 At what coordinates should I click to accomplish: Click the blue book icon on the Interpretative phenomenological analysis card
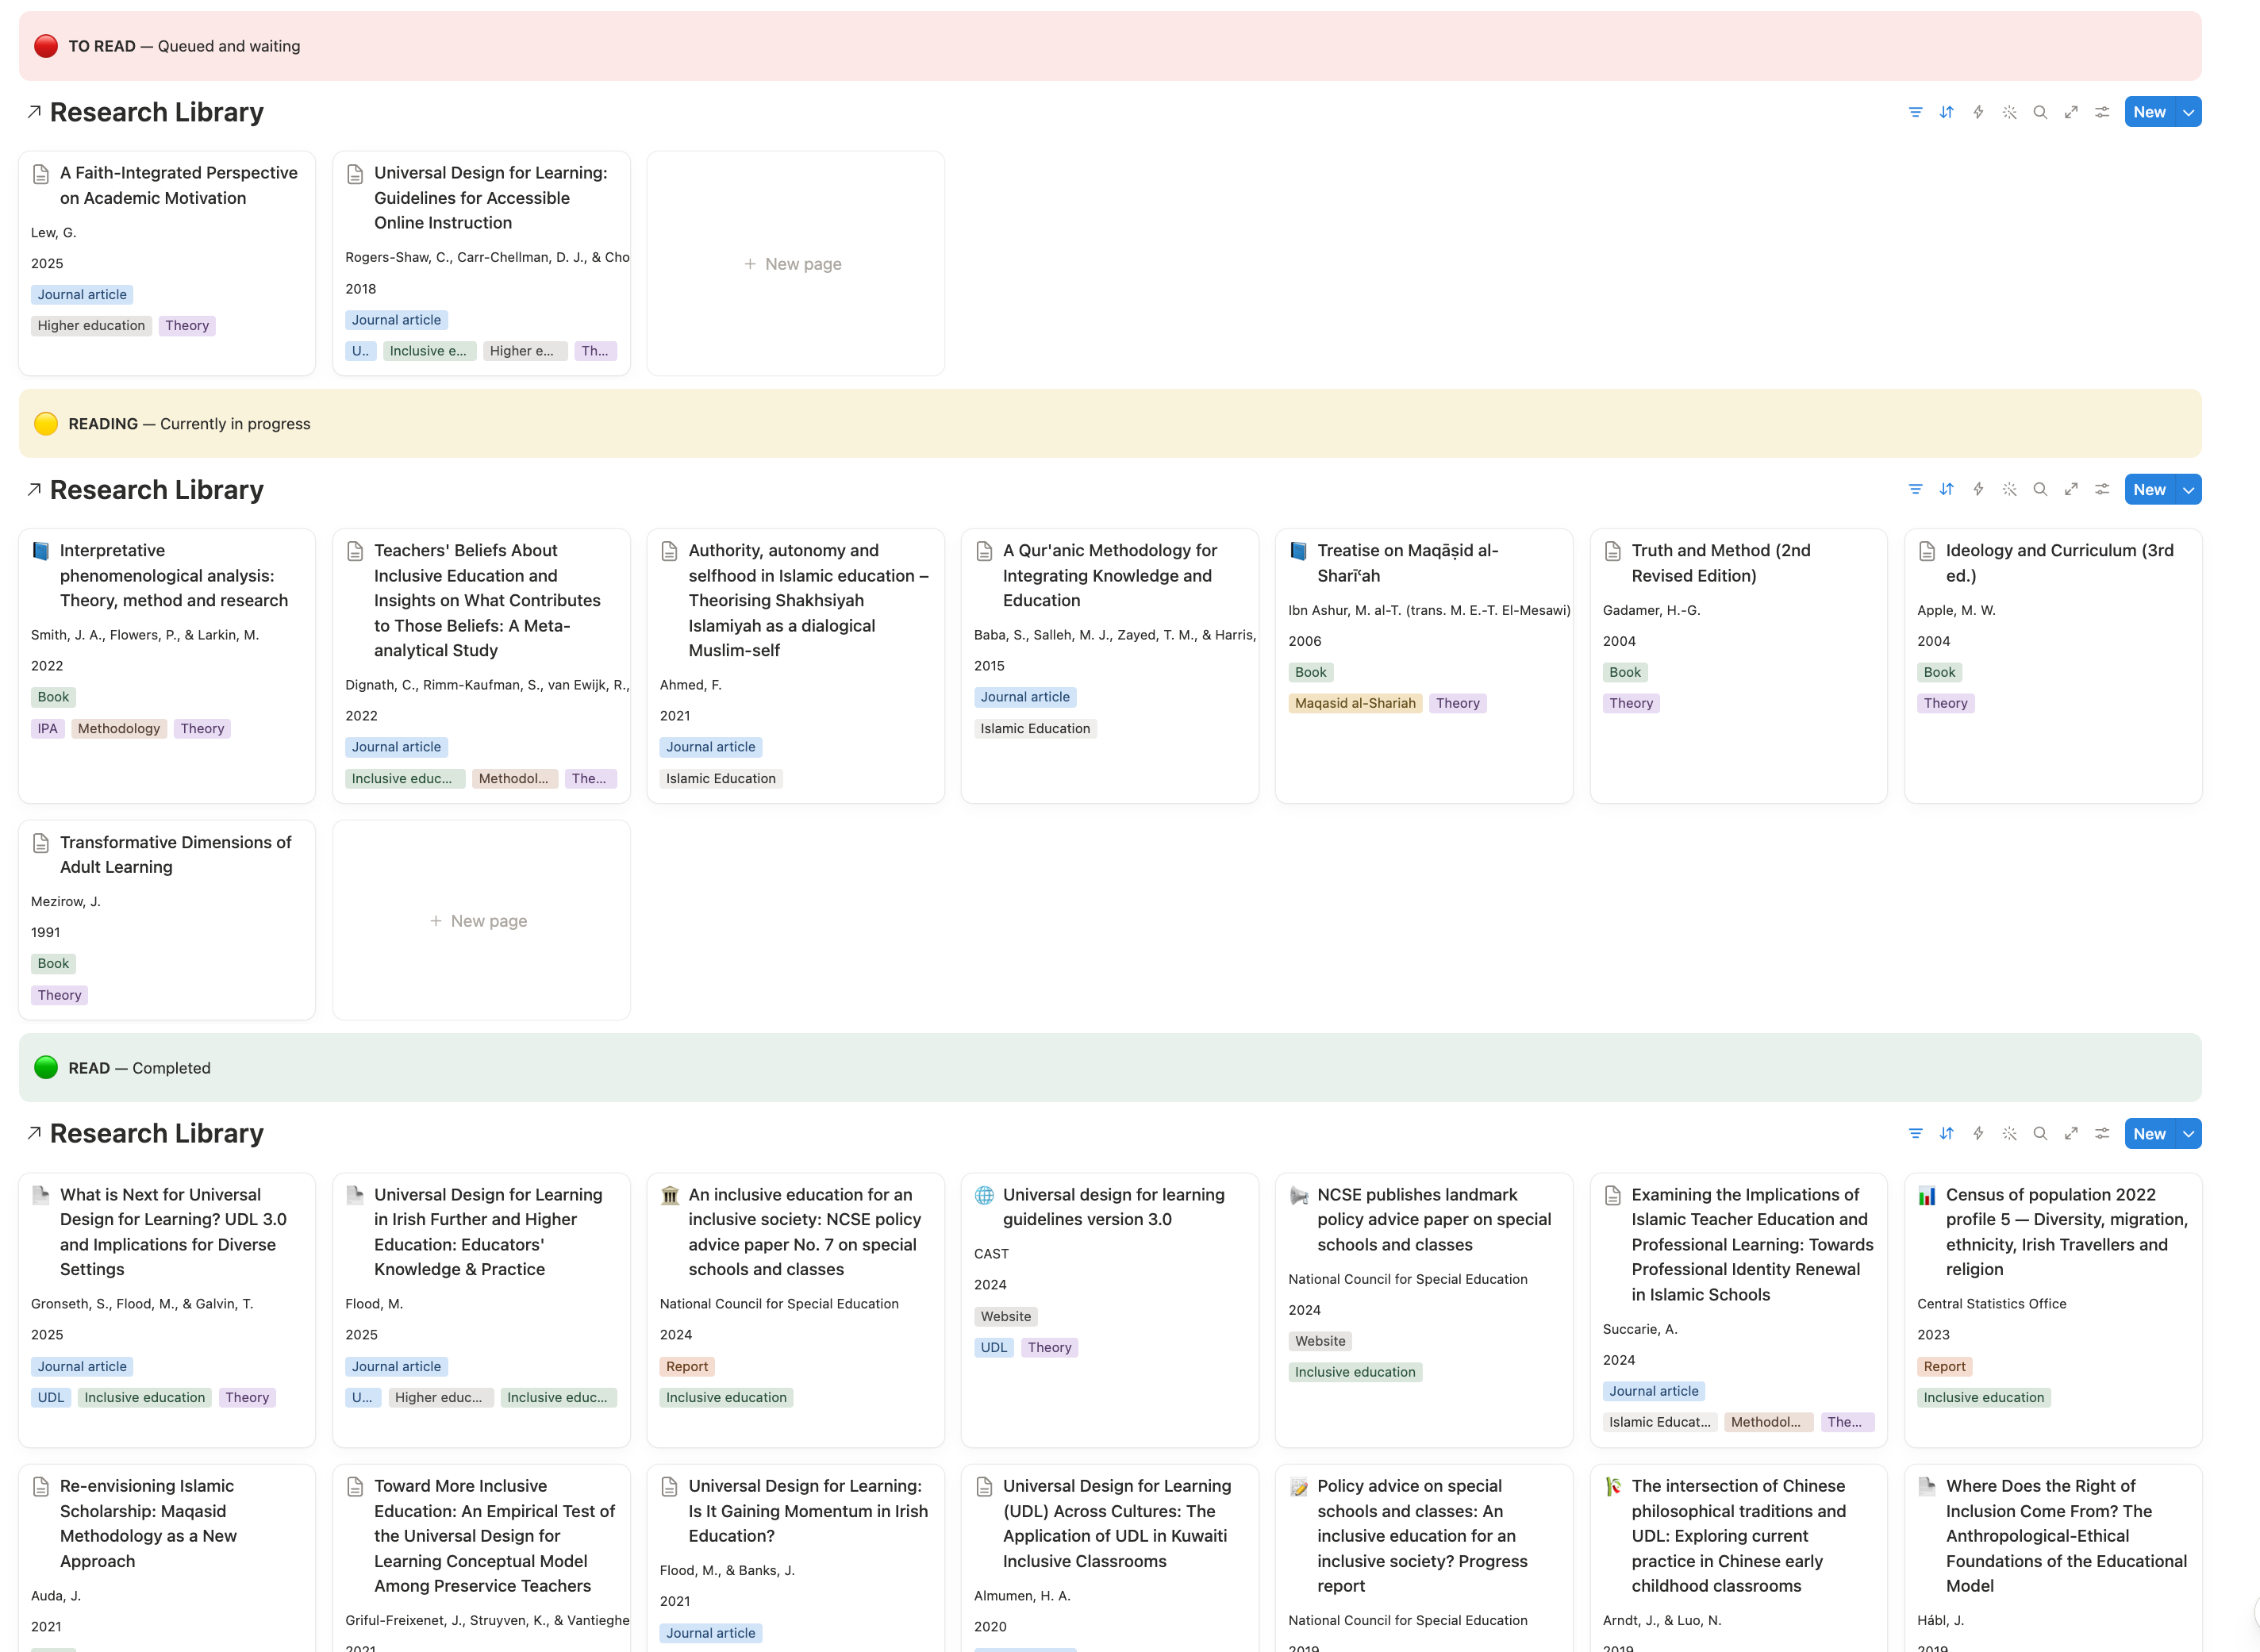click(x=41, y=551)
